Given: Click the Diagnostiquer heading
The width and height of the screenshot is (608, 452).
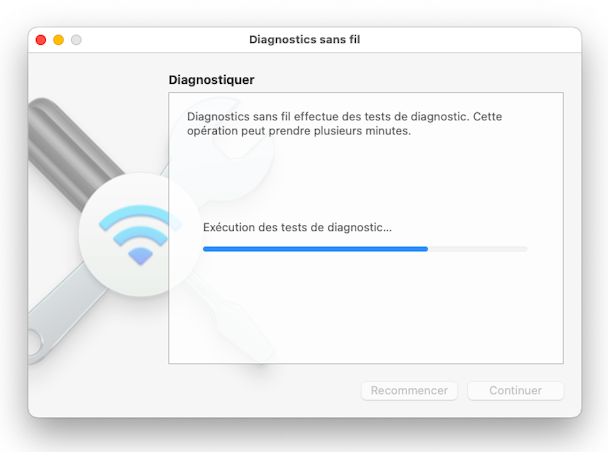Looking at the screenshot, I should coord(211,80).
